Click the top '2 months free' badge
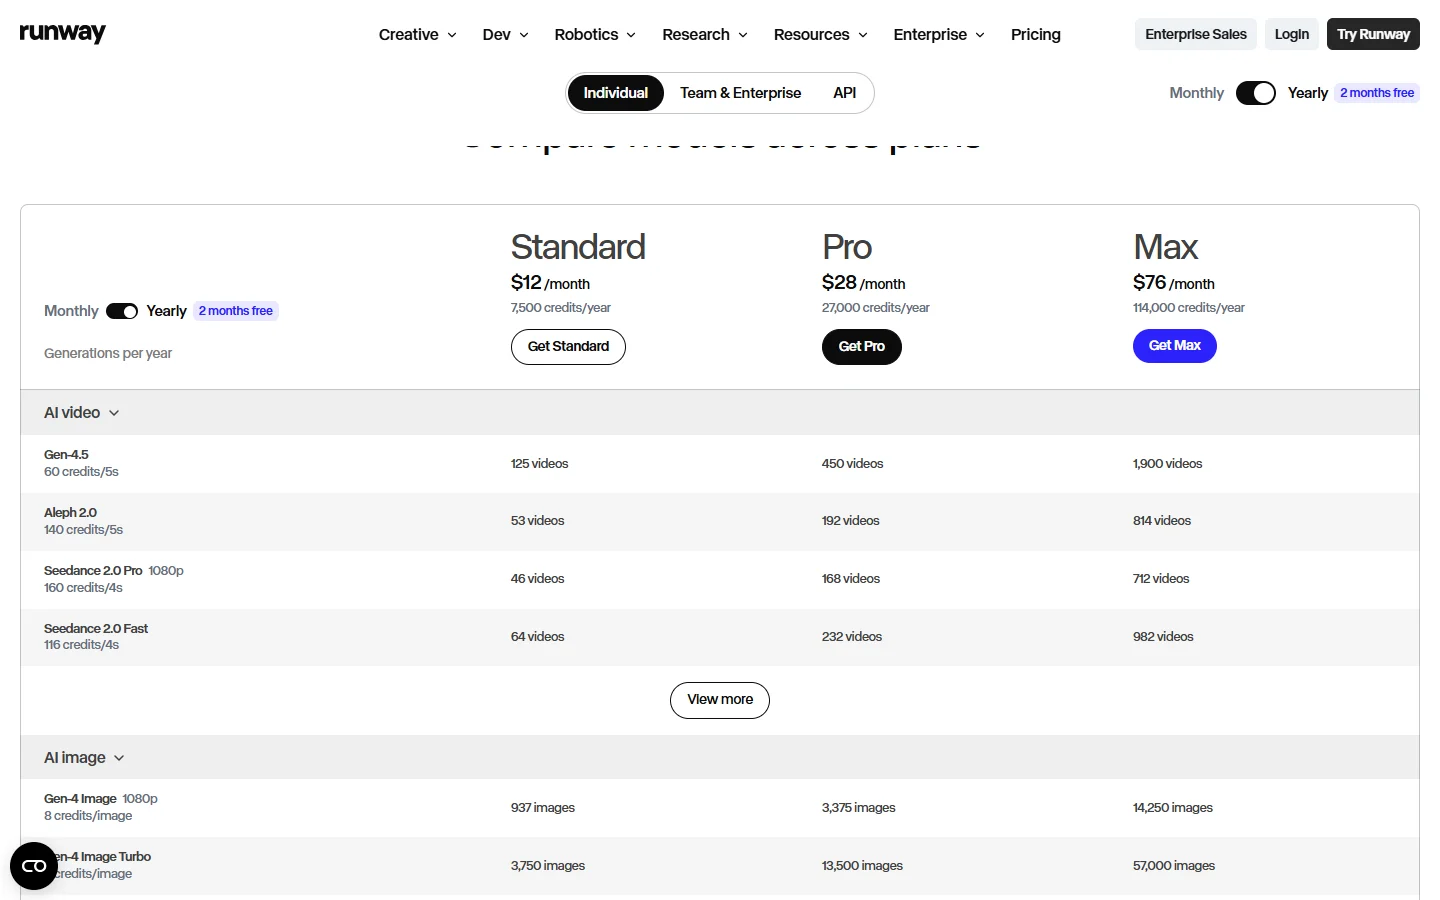 click(1377, 93)
